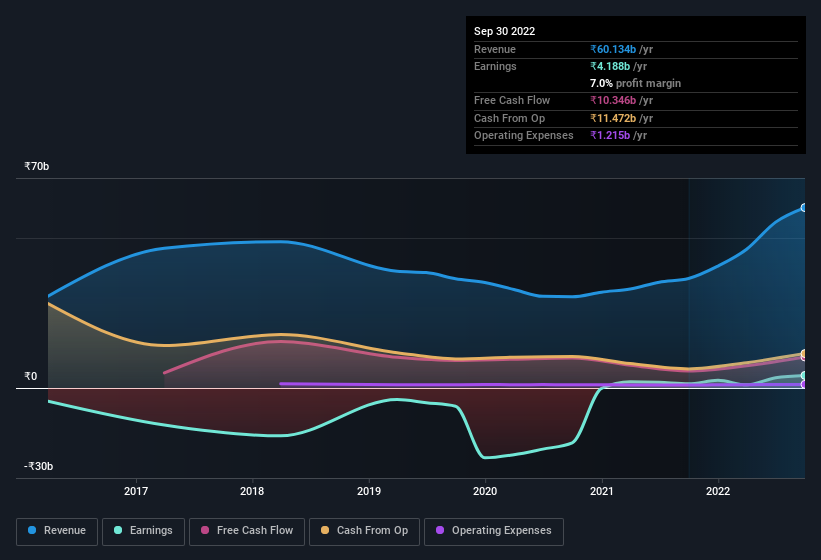Click the Earnings label in tooltip
The height and width of the screenshot is (560, 821).
[495, 66]
